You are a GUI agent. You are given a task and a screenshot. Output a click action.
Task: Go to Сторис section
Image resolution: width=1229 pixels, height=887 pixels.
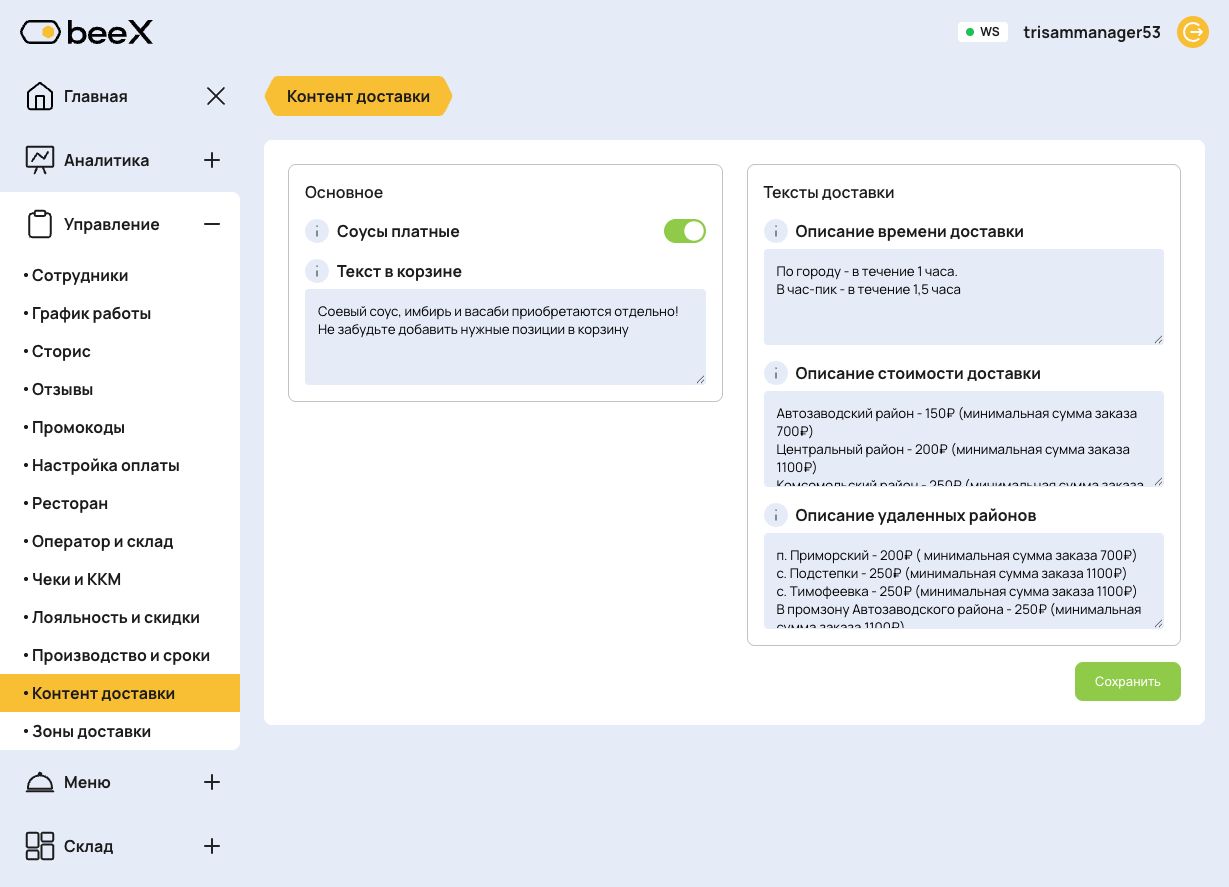(120, 351)
